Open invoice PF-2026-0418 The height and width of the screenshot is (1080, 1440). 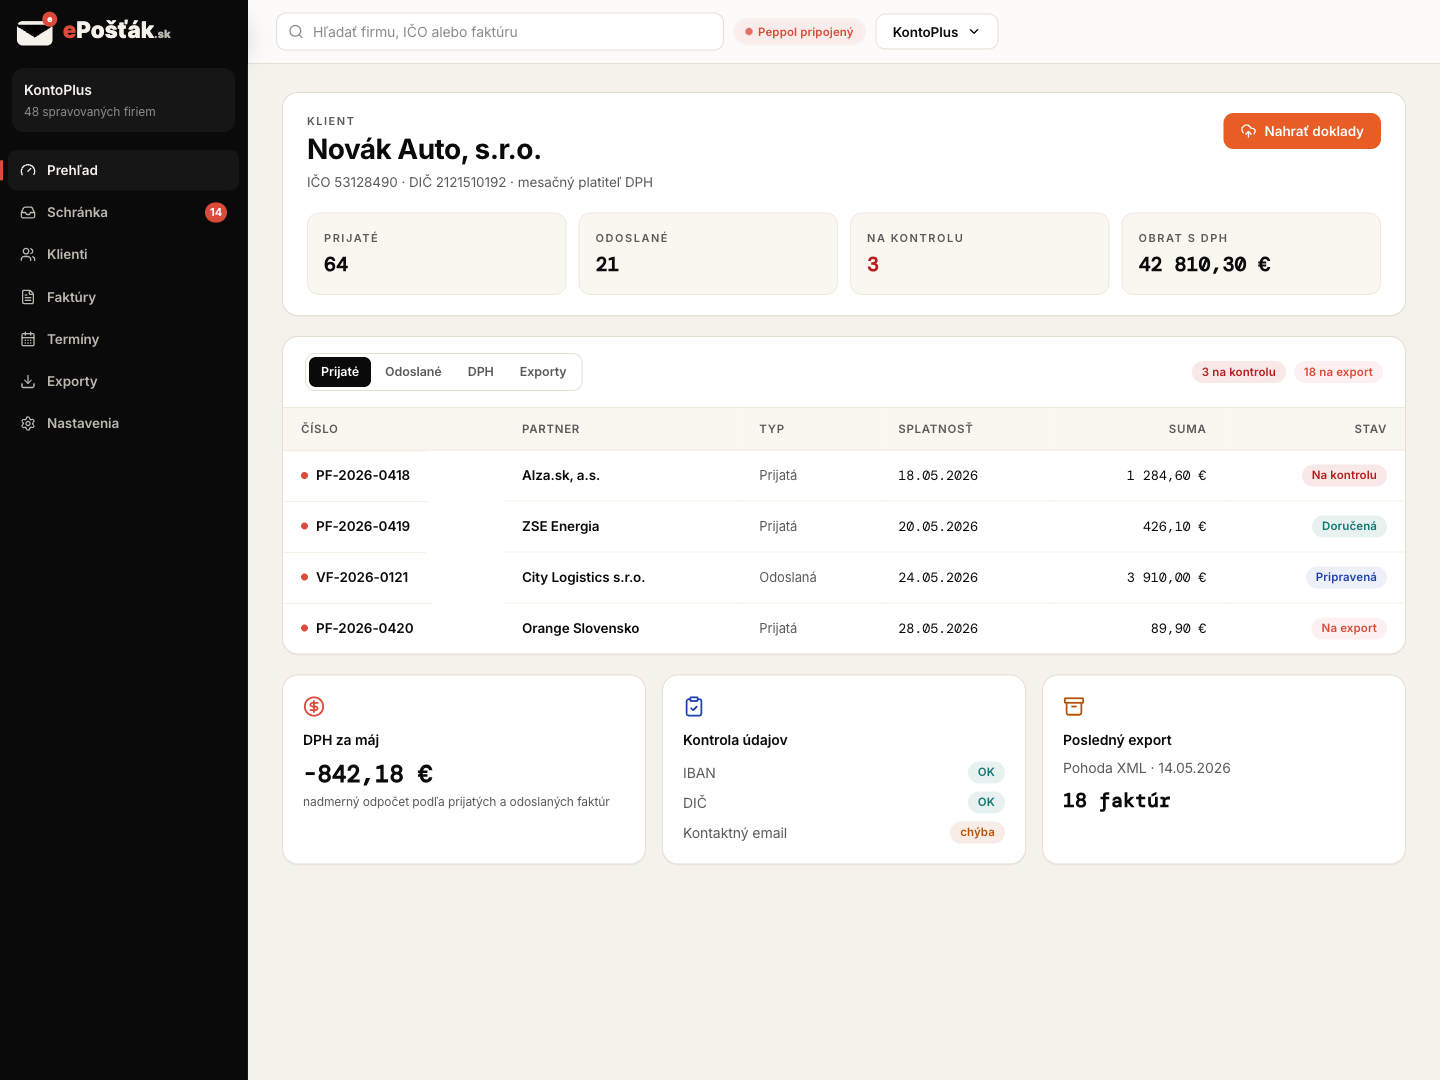click(363, 475)
